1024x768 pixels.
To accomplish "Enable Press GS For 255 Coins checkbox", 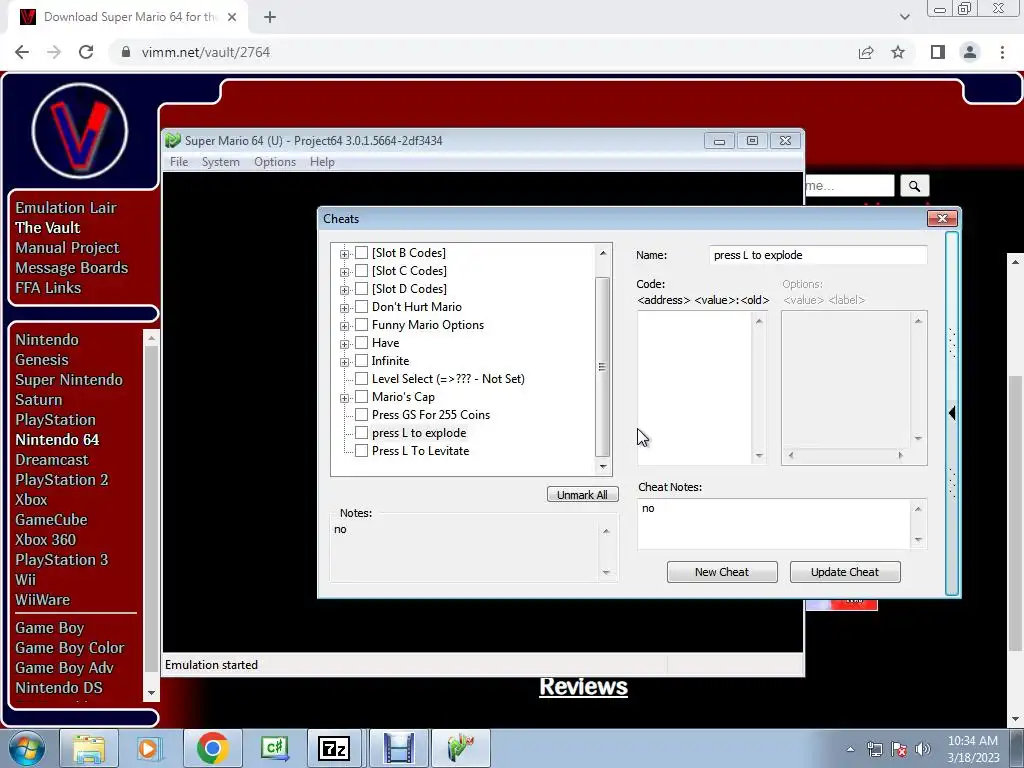I will [x=361, y=415].
